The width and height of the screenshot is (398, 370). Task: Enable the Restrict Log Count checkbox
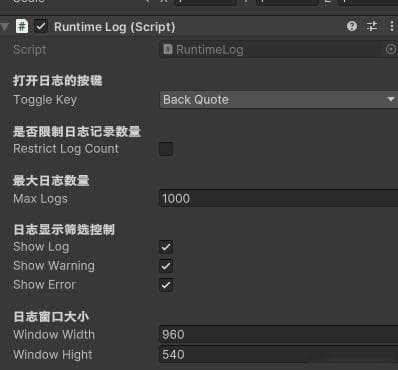click(166, 149)
